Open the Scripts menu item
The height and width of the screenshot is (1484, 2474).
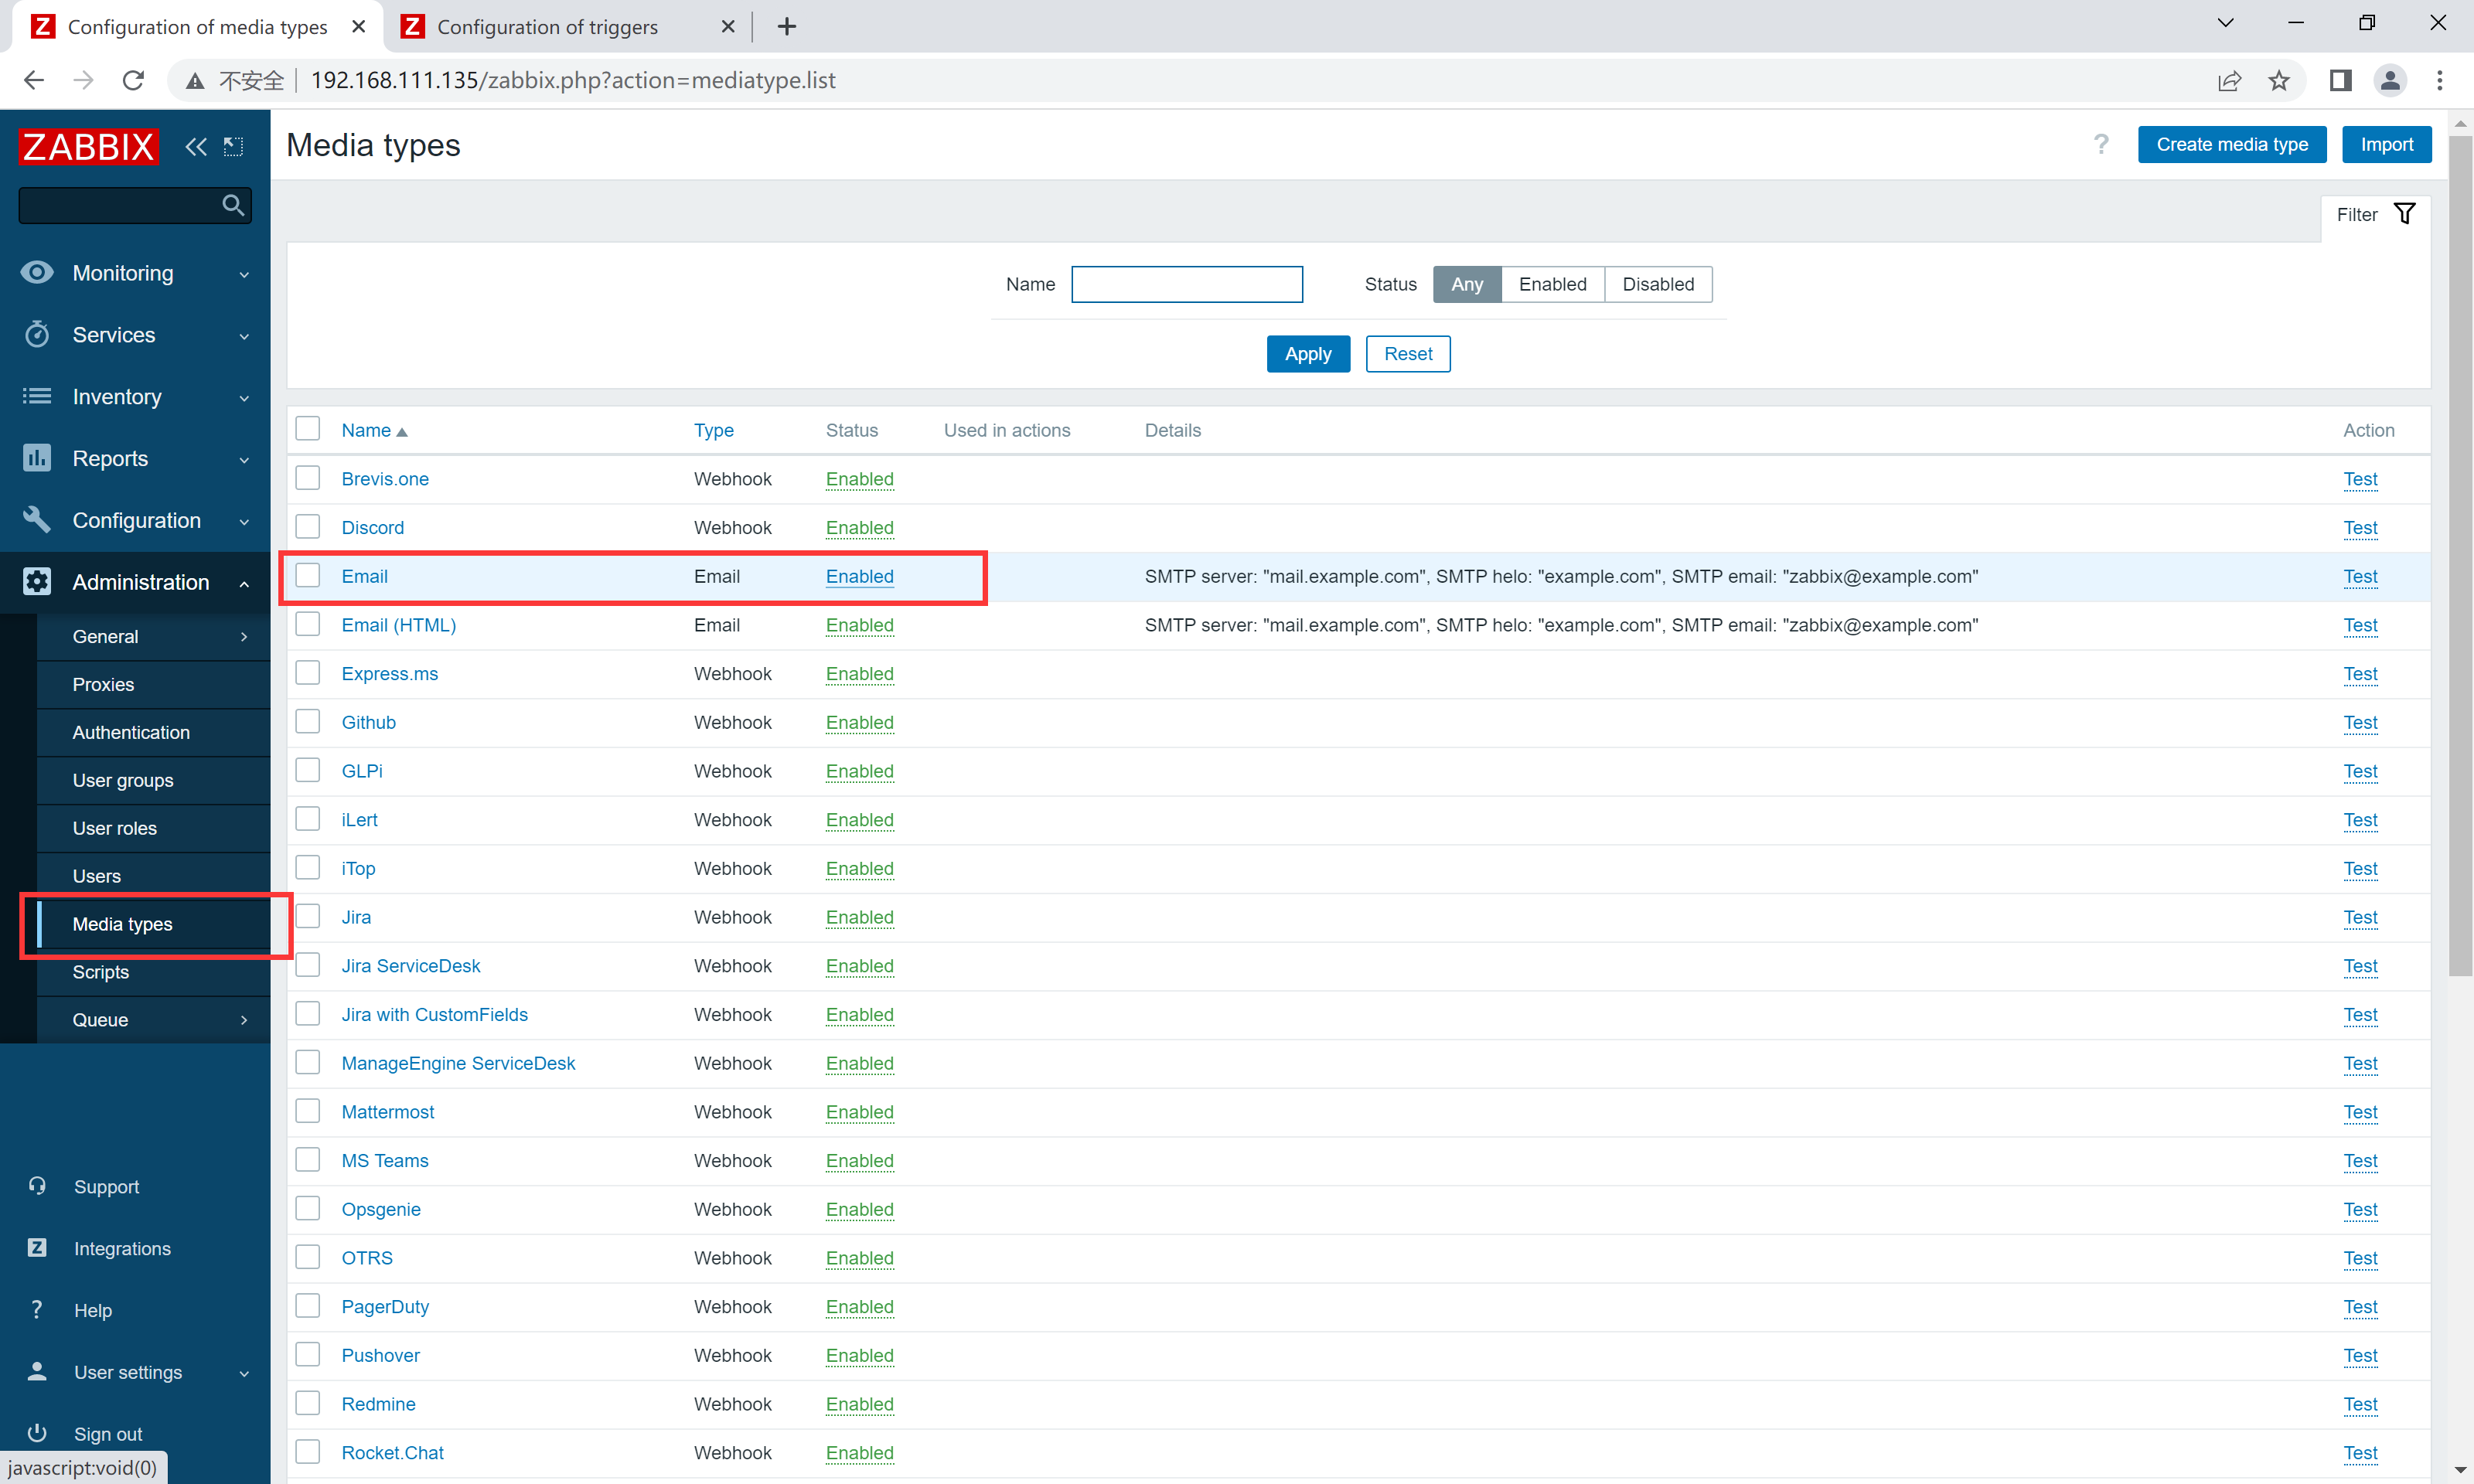[153, 972]
